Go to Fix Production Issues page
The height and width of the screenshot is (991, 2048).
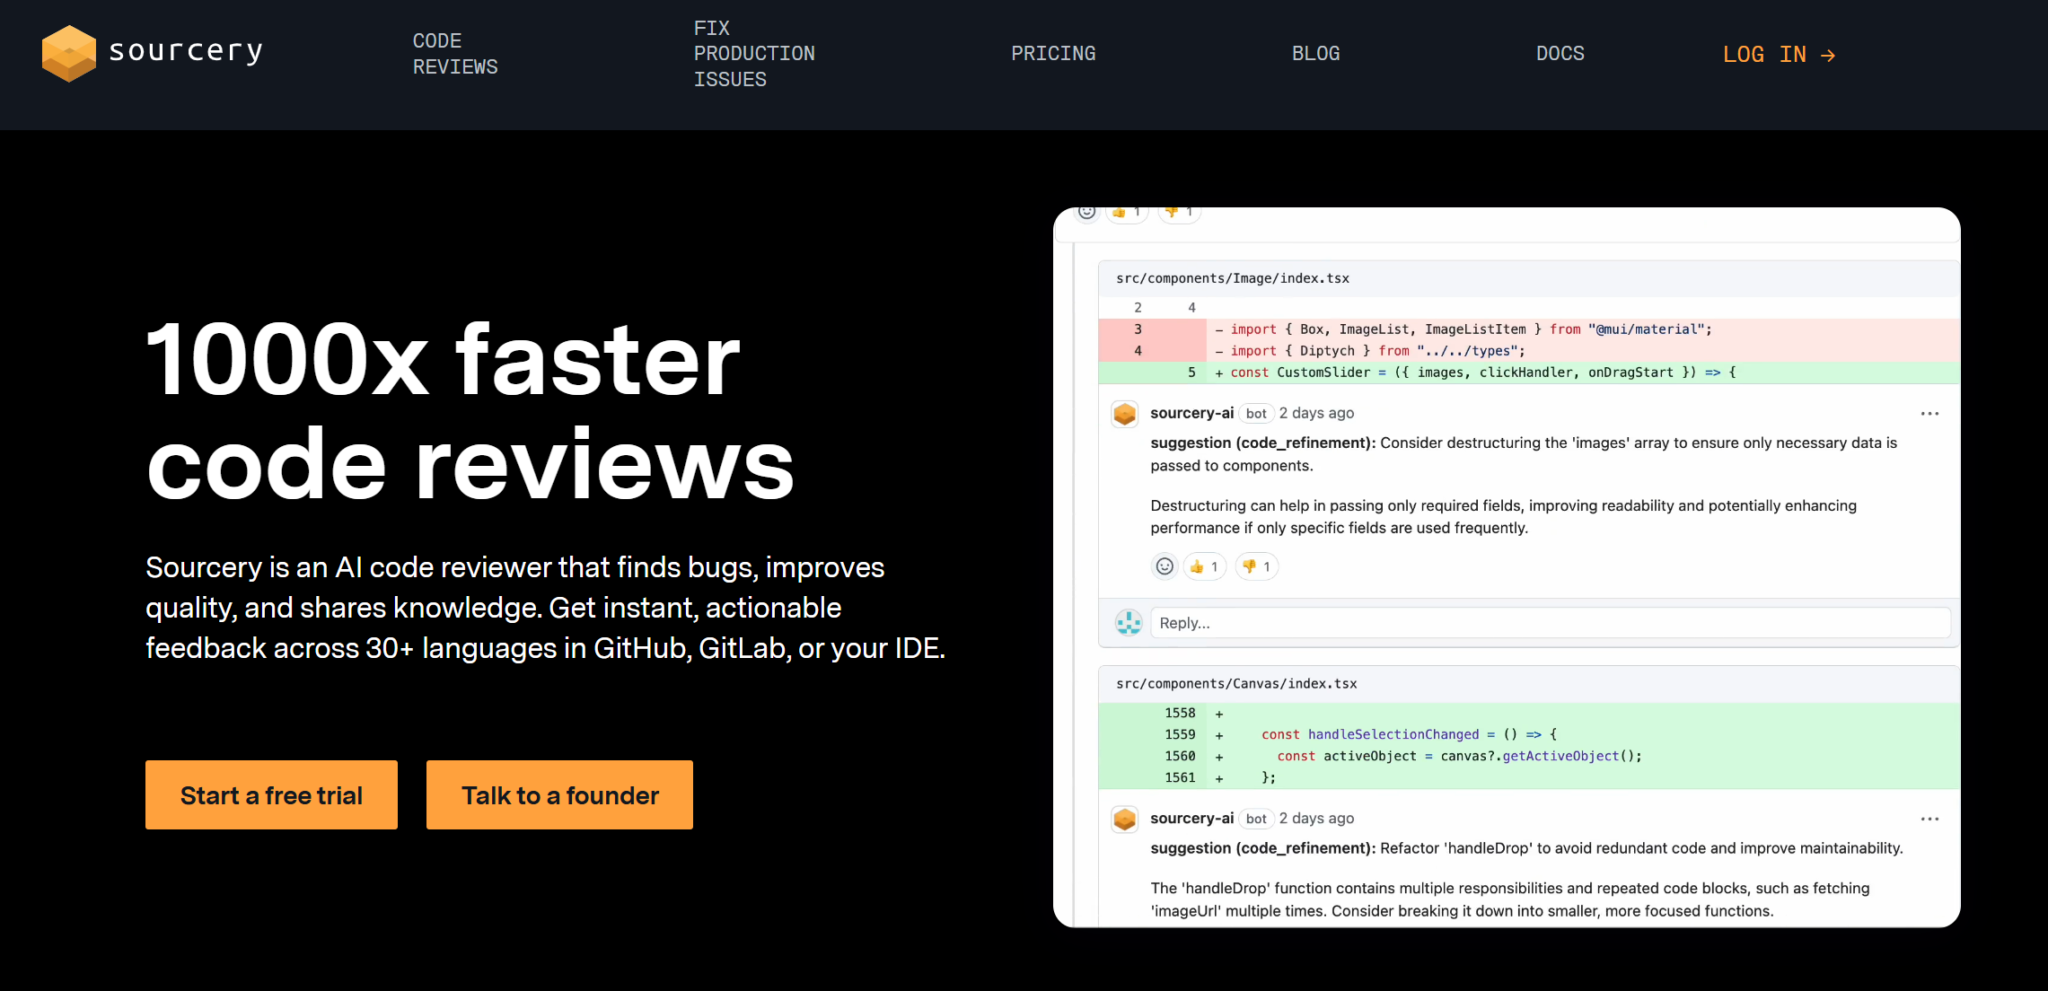click(754, 54)
